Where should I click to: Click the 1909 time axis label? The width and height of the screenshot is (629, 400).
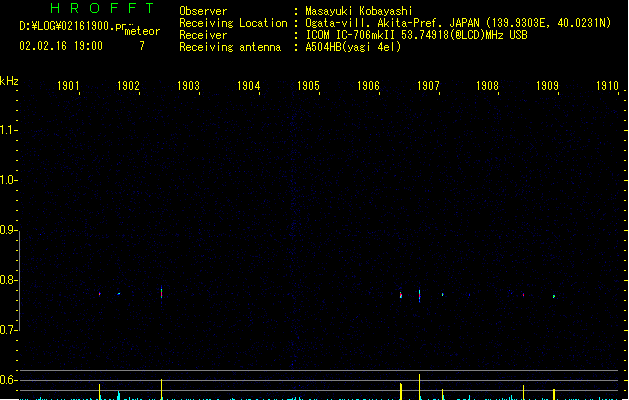(x=547, y=85)
